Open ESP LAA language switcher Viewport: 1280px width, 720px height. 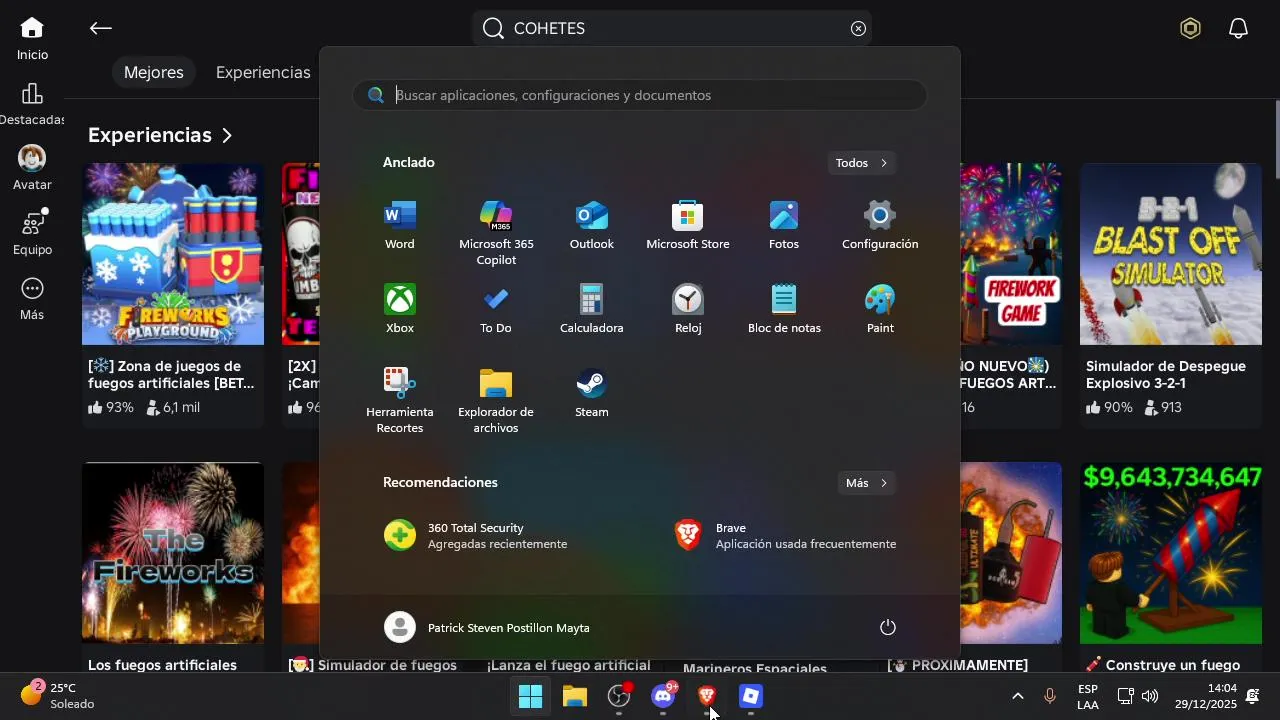pos(1088,696)
